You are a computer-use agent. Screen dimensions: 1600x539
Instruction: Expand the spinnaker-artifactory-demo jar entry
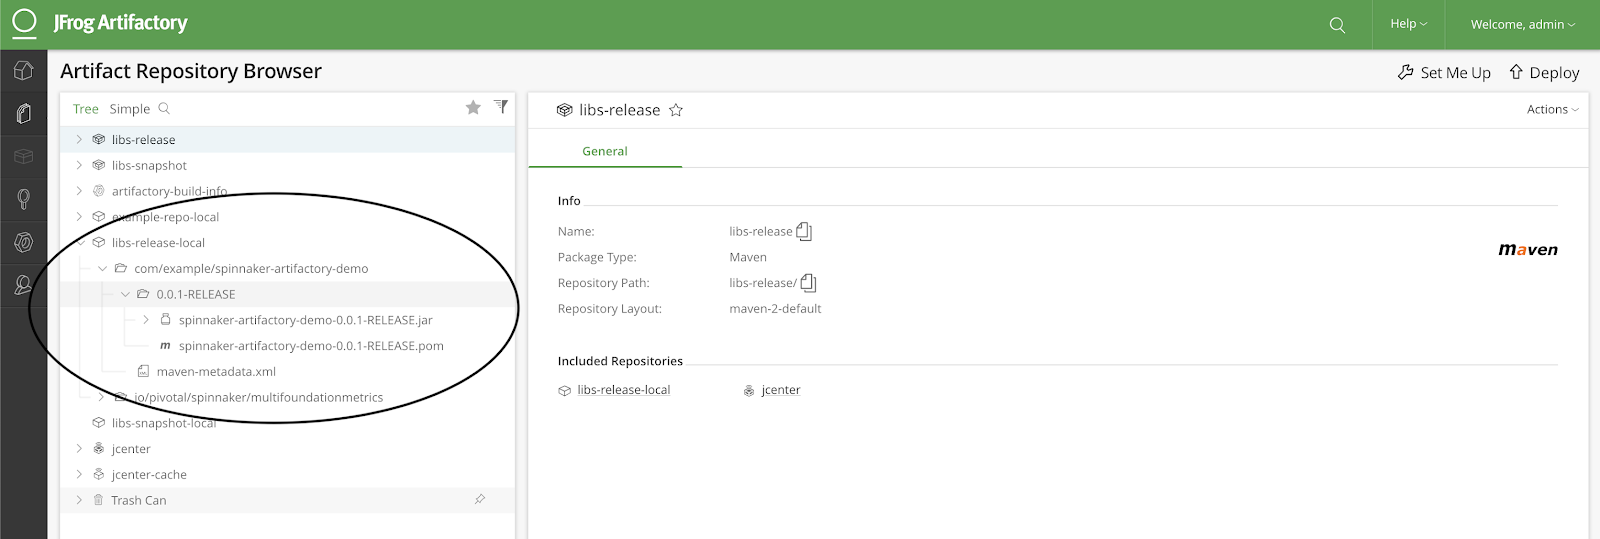146,320
